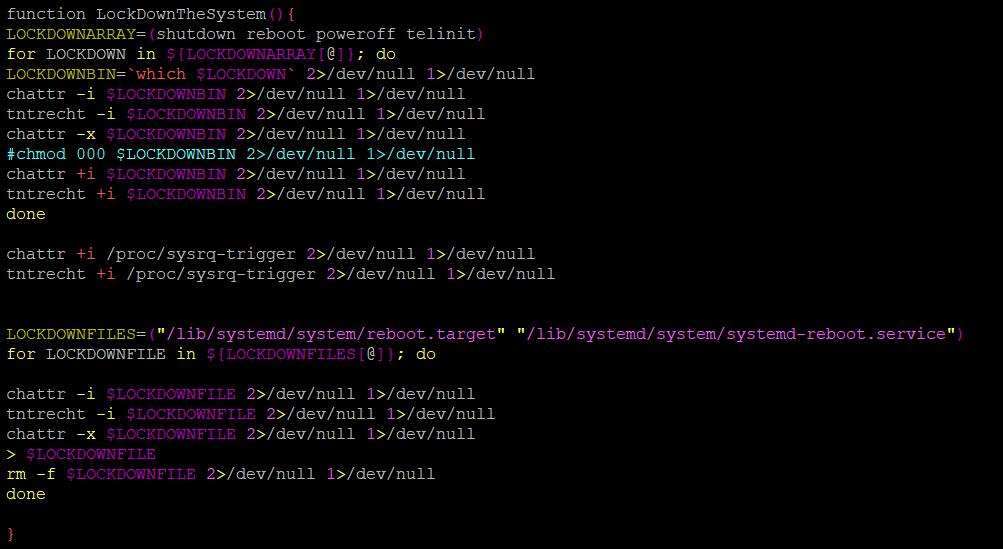The image size is (1003, 549).
Task: Click the LOCKDOWNBIN= assignment variable name
Action: click(61, 74)
